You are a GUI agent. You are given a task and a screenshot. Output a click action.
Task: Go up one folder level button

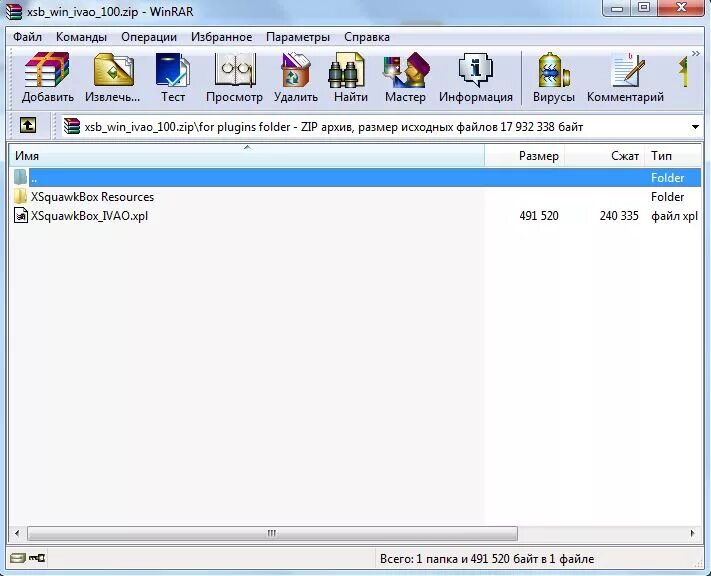point(28,125)
